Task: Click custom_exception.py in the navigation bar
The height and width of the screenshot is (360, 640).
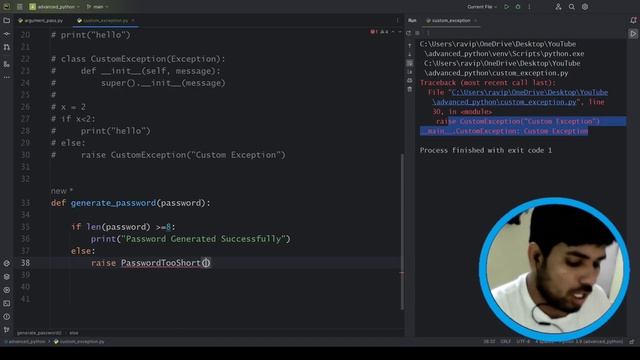Action: point(80,342)
